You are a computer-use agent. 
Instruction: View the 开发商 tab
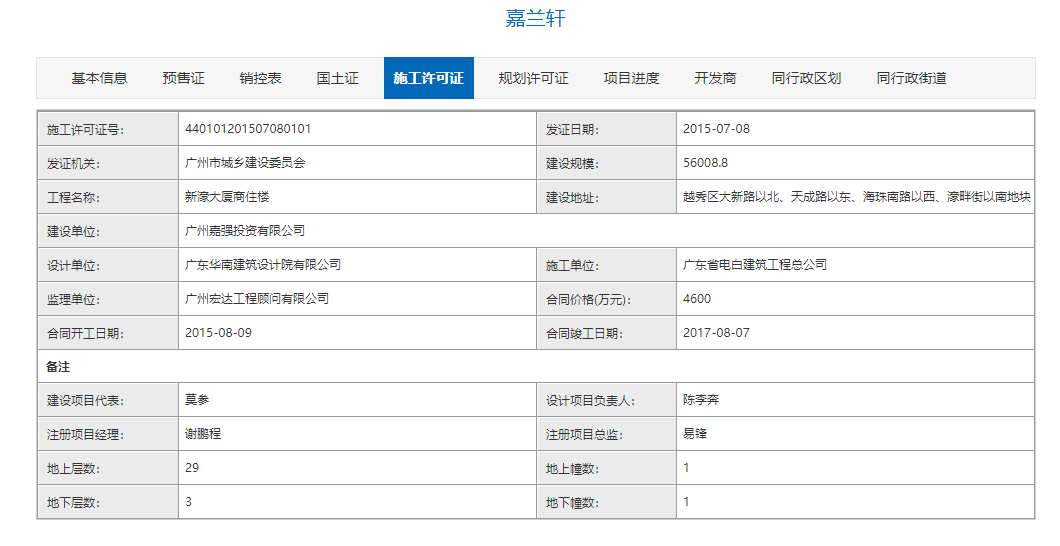pos(715,78)
